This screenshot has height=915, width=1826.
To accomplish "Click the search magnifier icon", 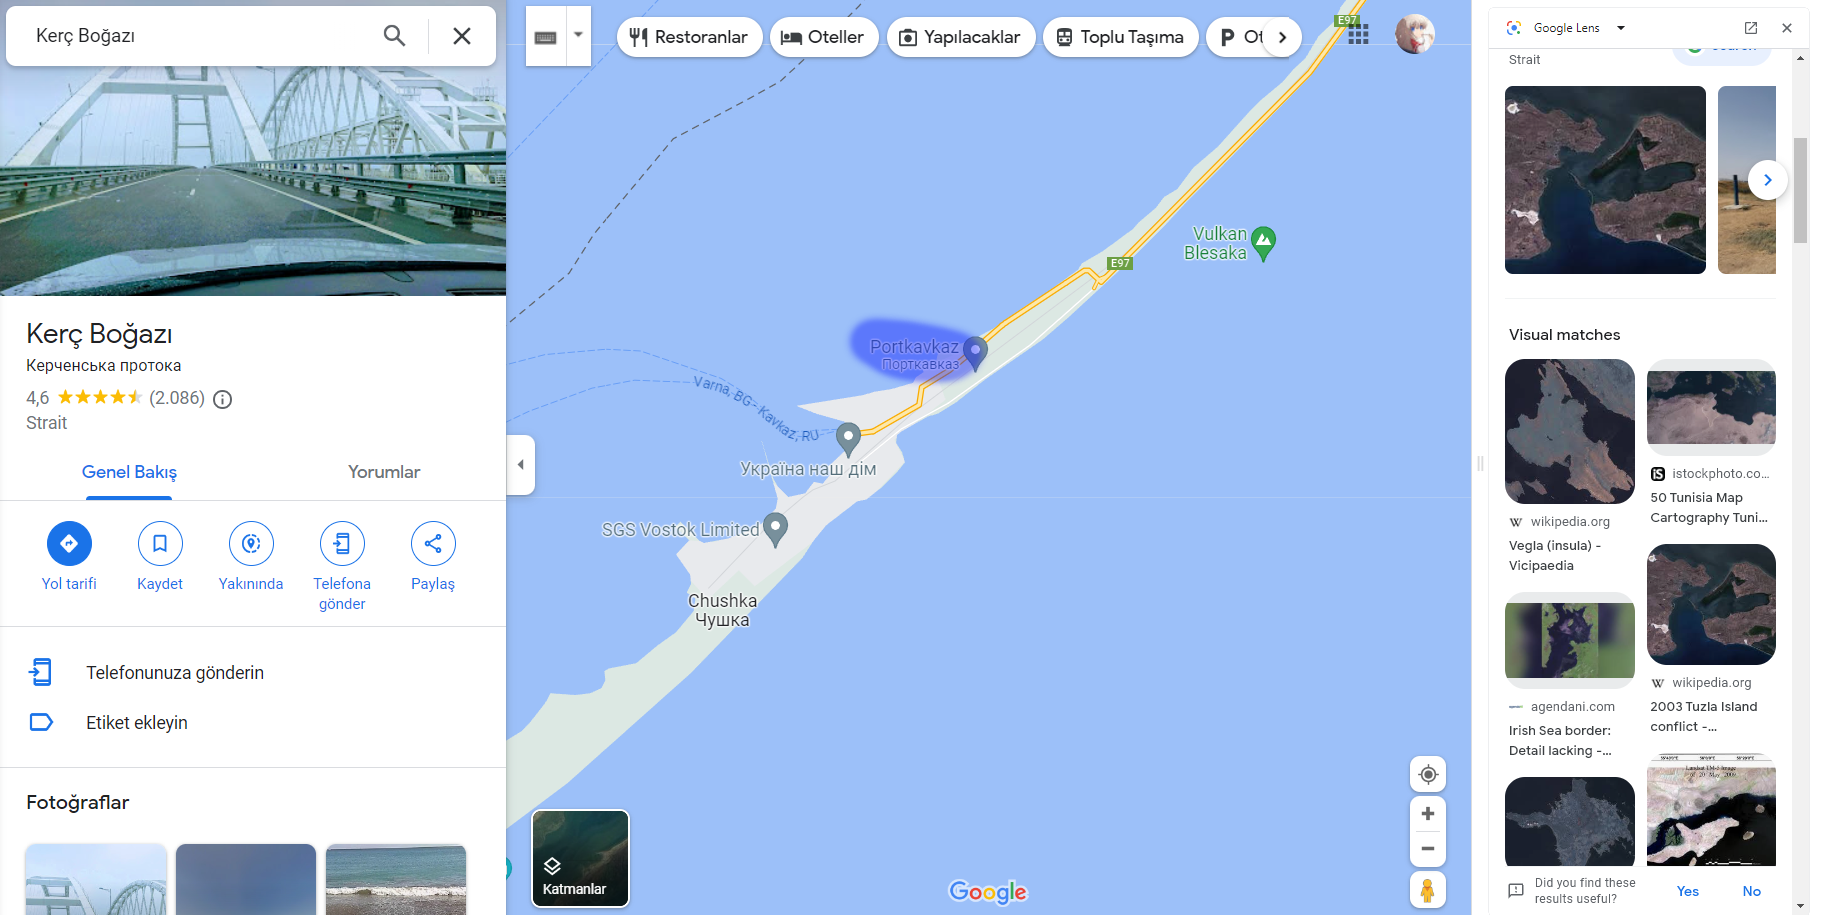I will (395, 36).
